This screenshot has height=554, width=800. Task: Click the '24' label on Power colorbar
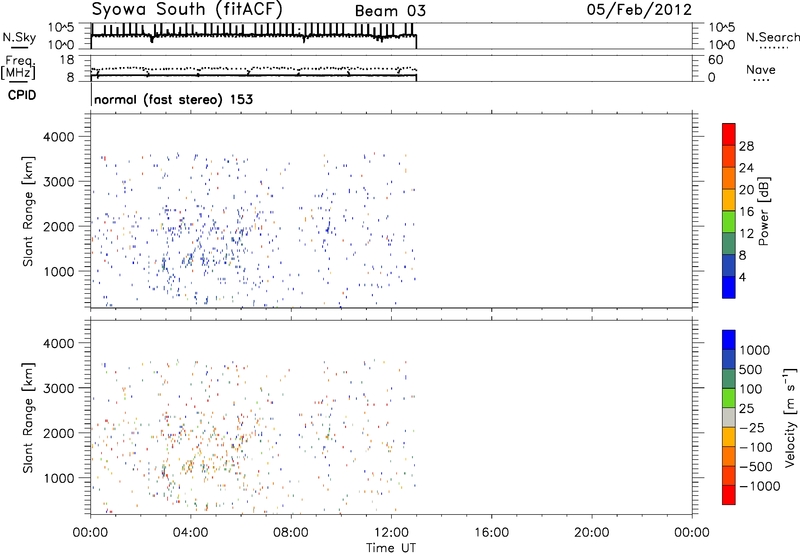point(746,168)
